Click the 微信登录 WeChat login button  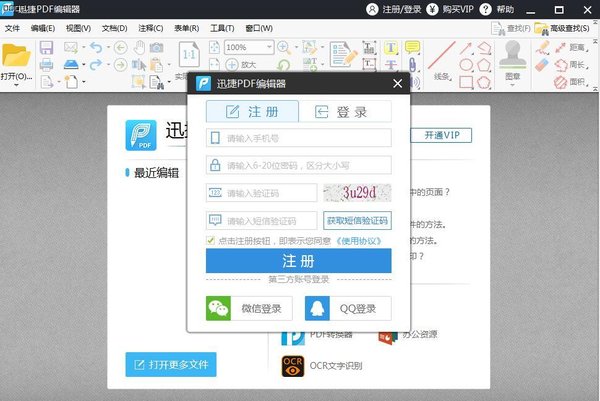(x=249, y=308)
